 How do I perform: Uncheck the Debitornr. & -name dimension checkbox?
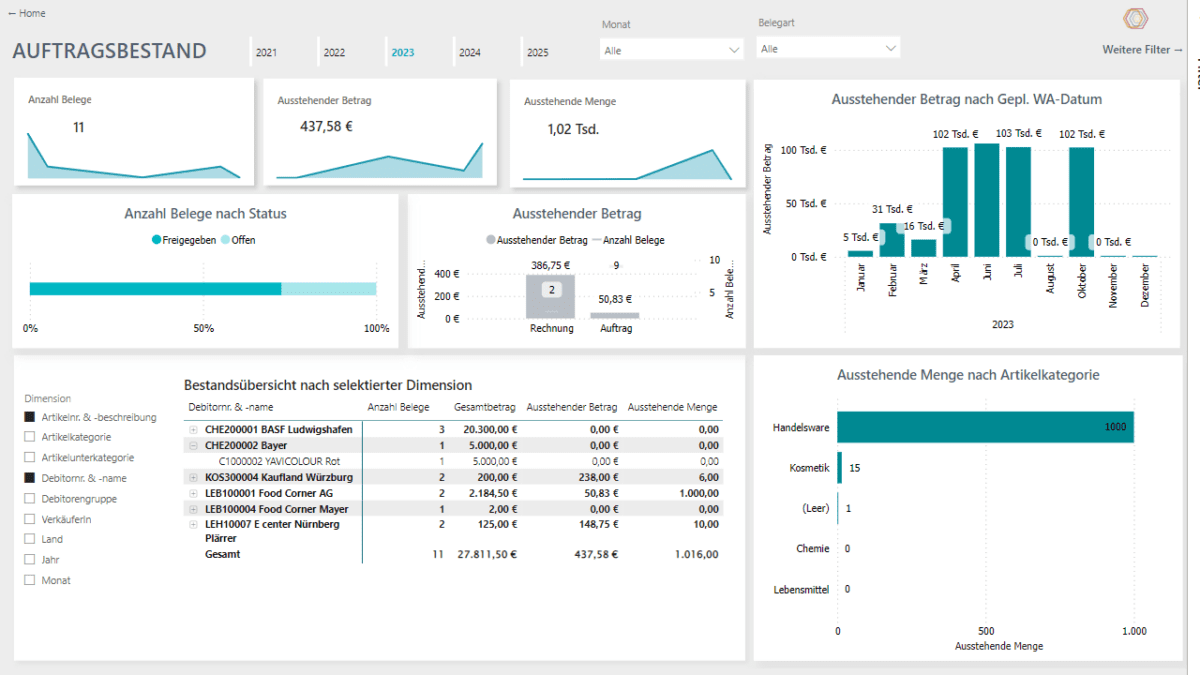coord(30,478)
